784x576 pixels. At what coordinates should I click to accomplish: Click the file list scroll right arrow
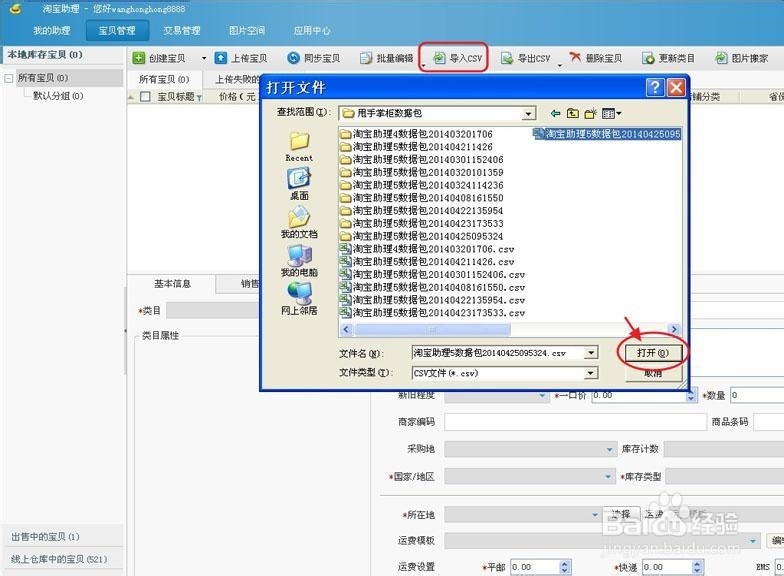674,330
